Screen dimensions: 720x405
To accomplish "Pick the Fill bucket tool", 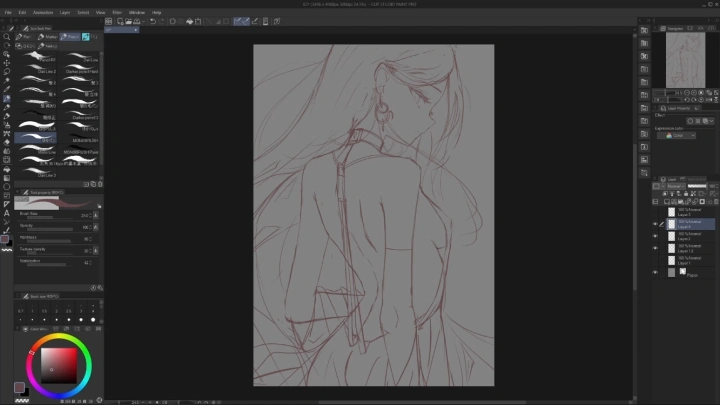I will [7, 168].
